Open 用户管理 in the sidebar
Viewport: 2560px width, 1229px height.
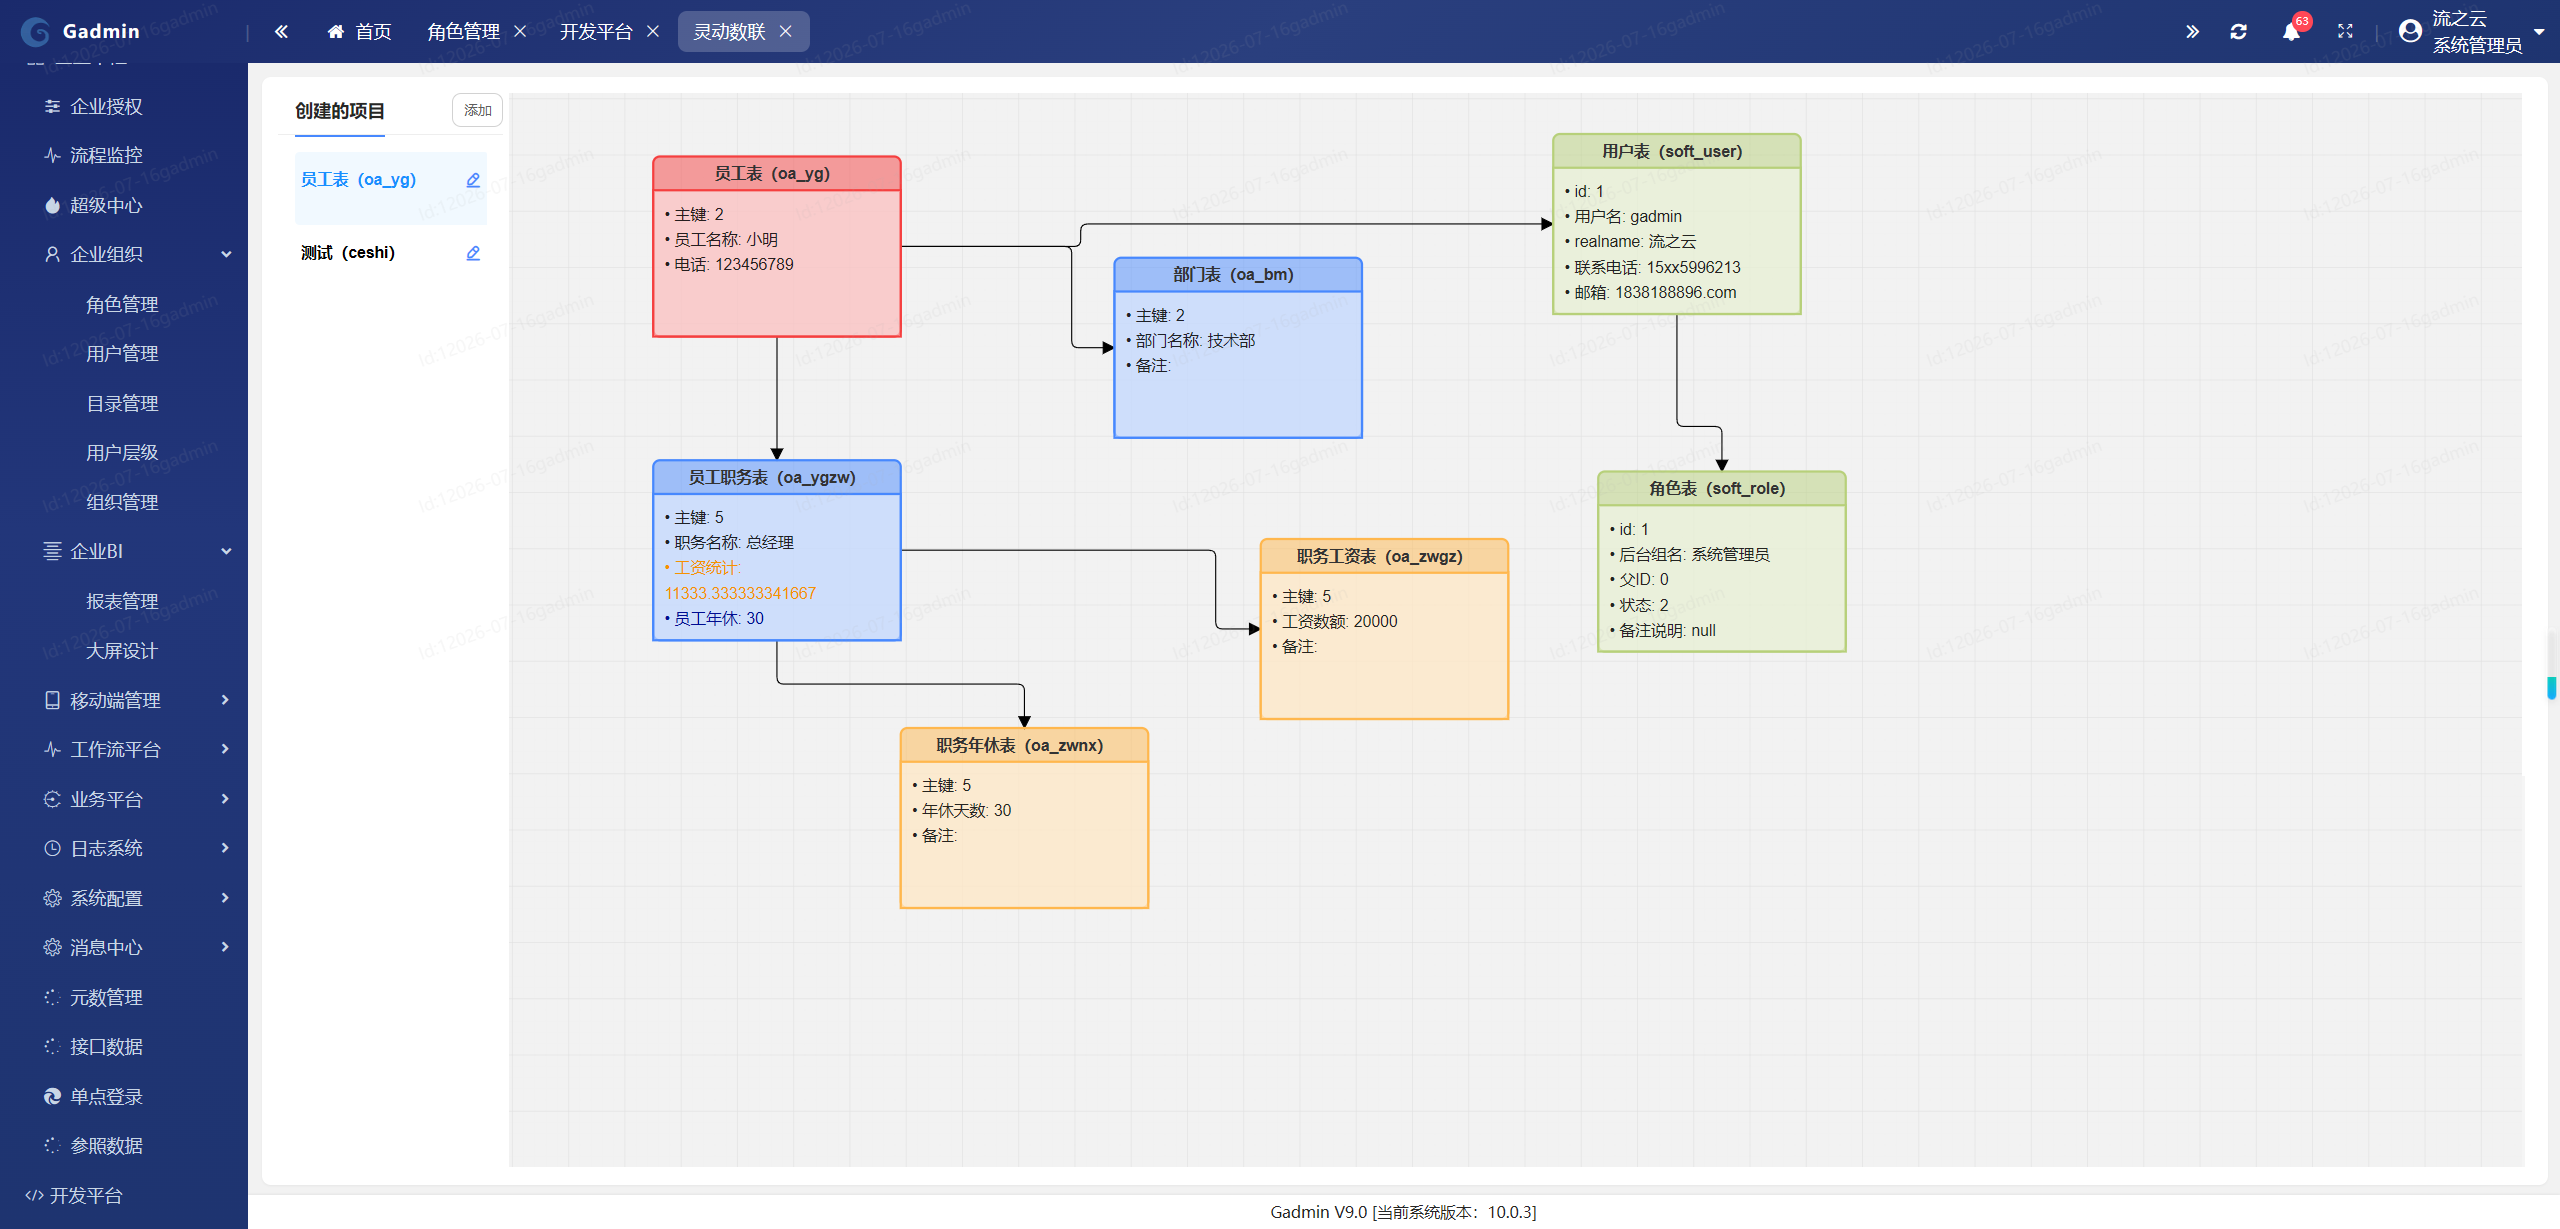[122, 353]
